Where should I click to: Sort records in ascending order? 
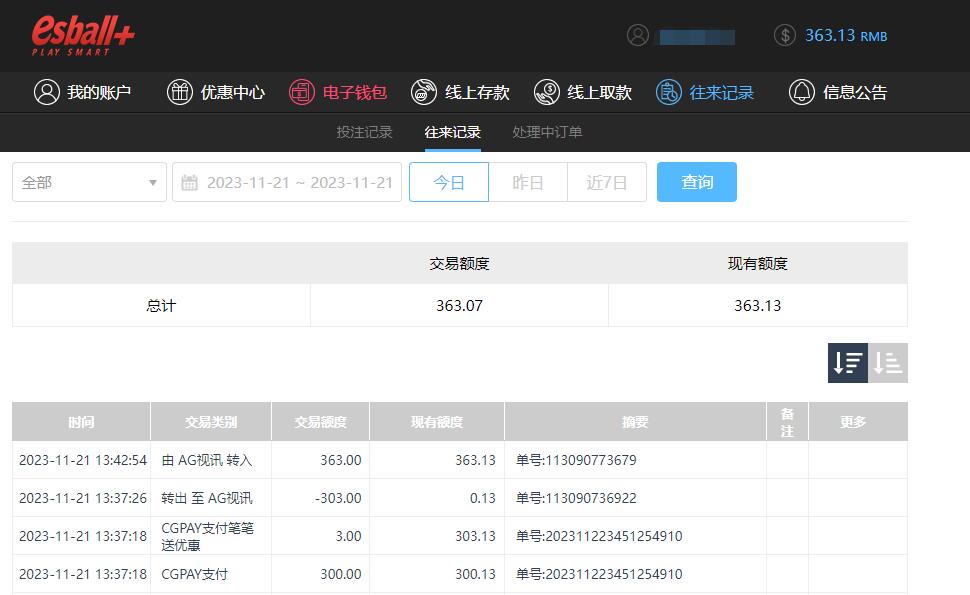point(888,363)
